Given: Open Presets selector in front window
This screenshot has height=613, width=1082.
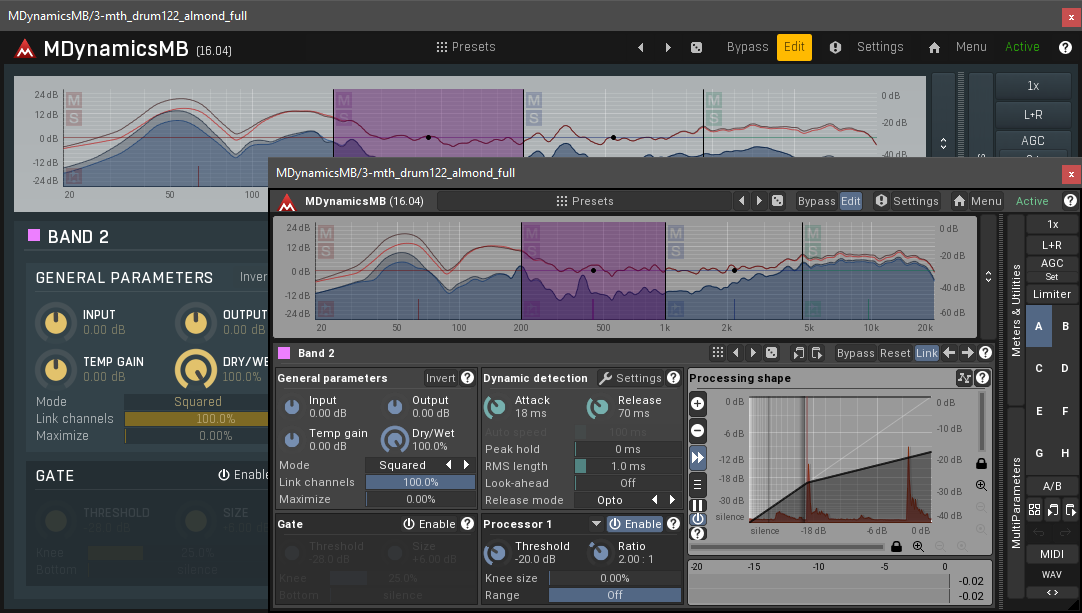Looking at the screenshot, I should [584, 201].
